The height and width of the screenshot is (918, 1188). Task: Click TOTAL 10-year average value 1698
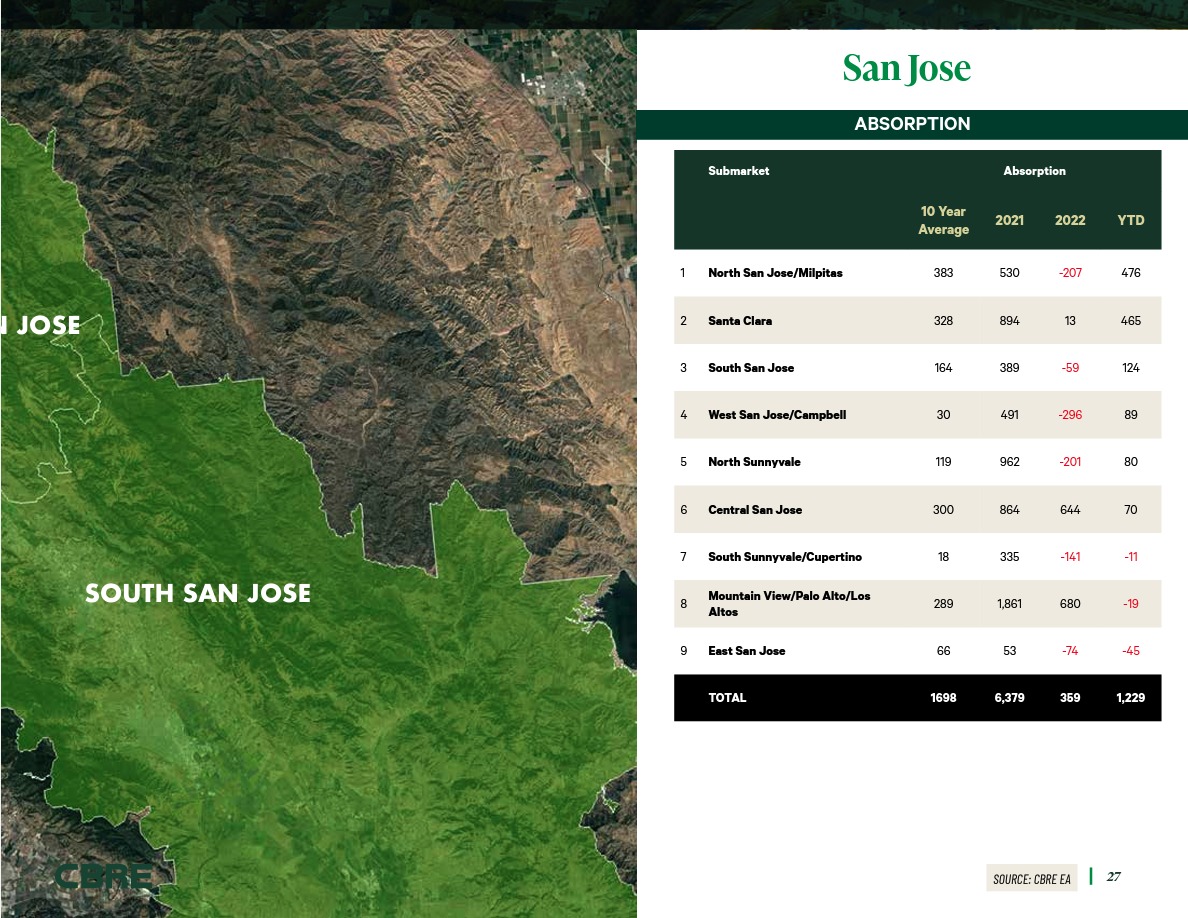(943, 698)
